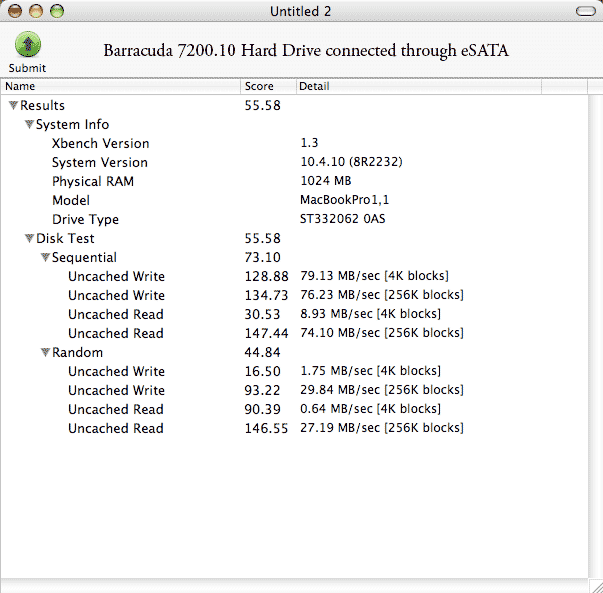Select the System Version row

tap(294, 162)
